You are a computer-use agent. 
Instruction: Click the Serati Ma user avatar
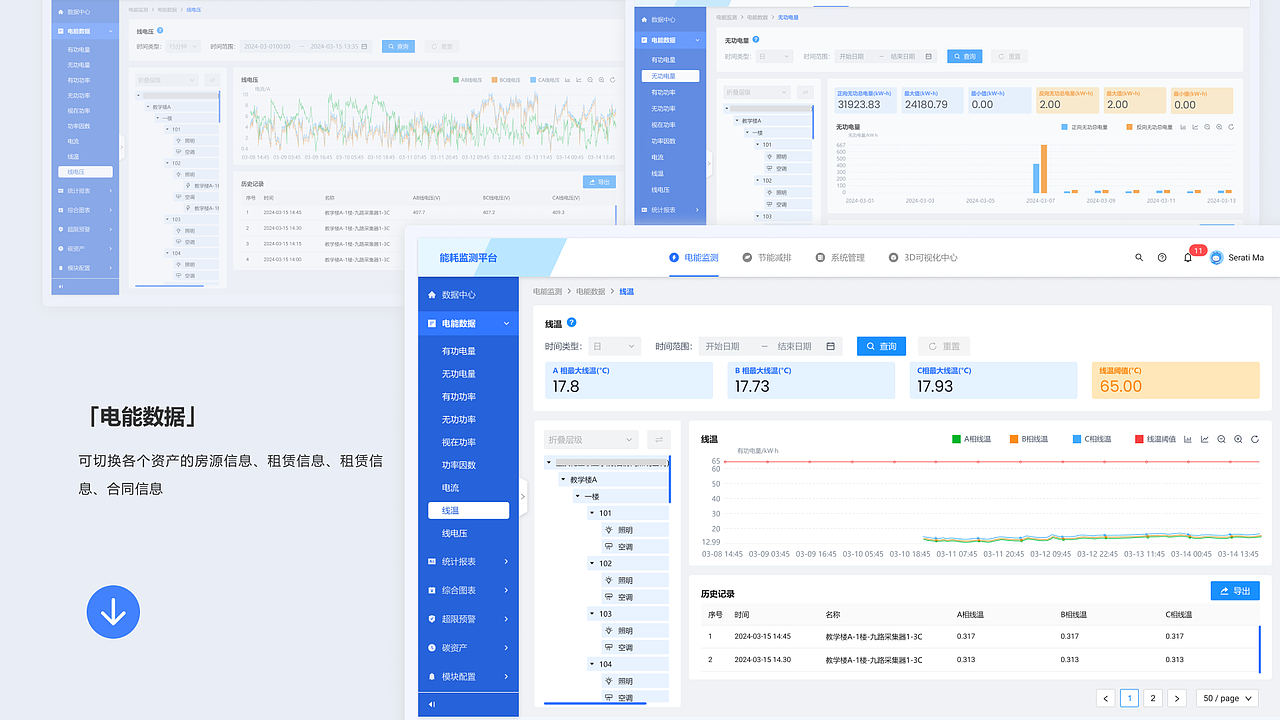pos(1216,258)
